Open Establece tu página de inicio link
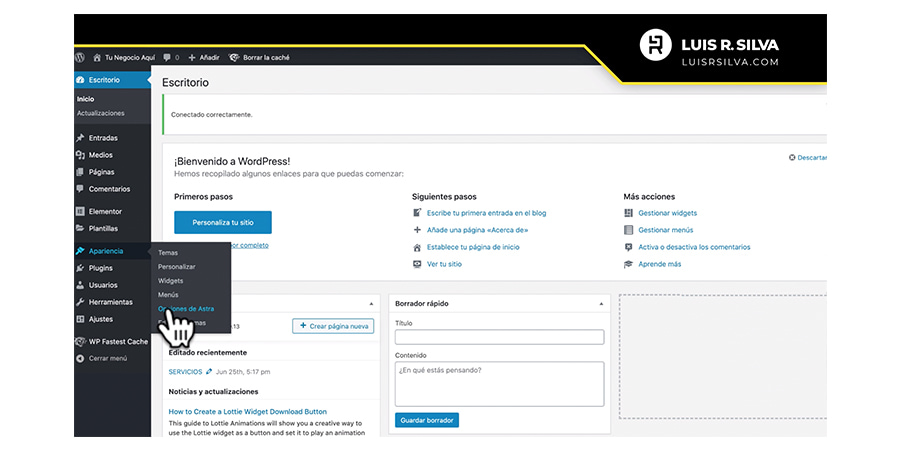The image size is (900, 450). coord(474,247)
